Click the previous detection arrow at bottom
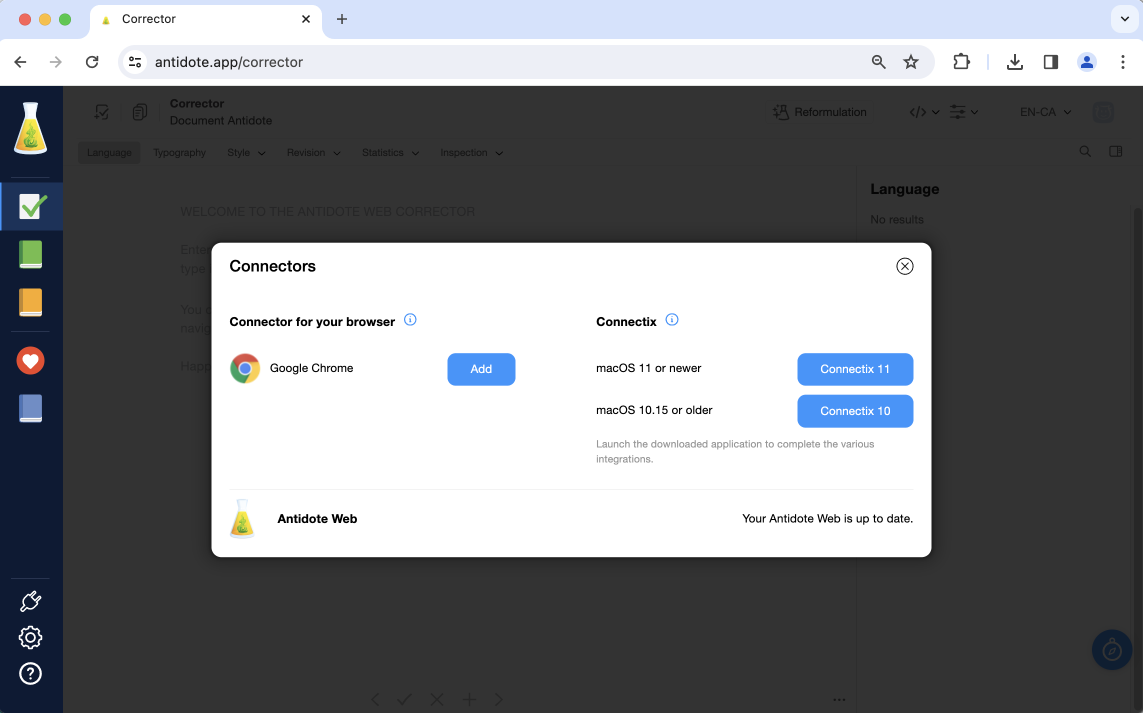This screenshot has width=1143, height=713. click(x=375, y=699)
